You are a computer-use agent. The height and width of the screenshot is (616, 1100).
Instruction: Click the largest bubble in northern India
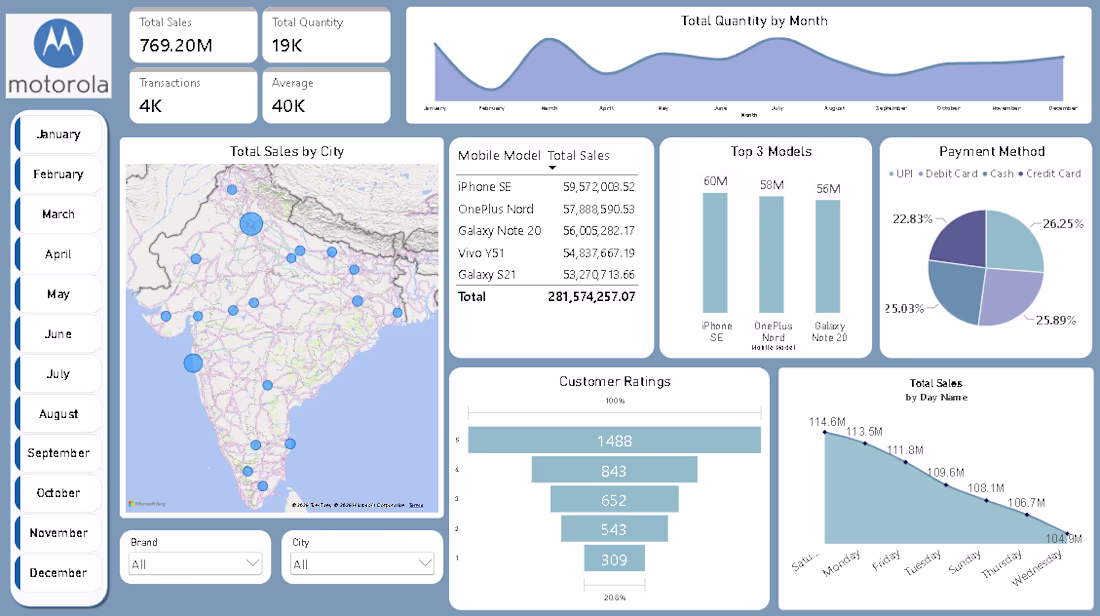pos(251,224)
